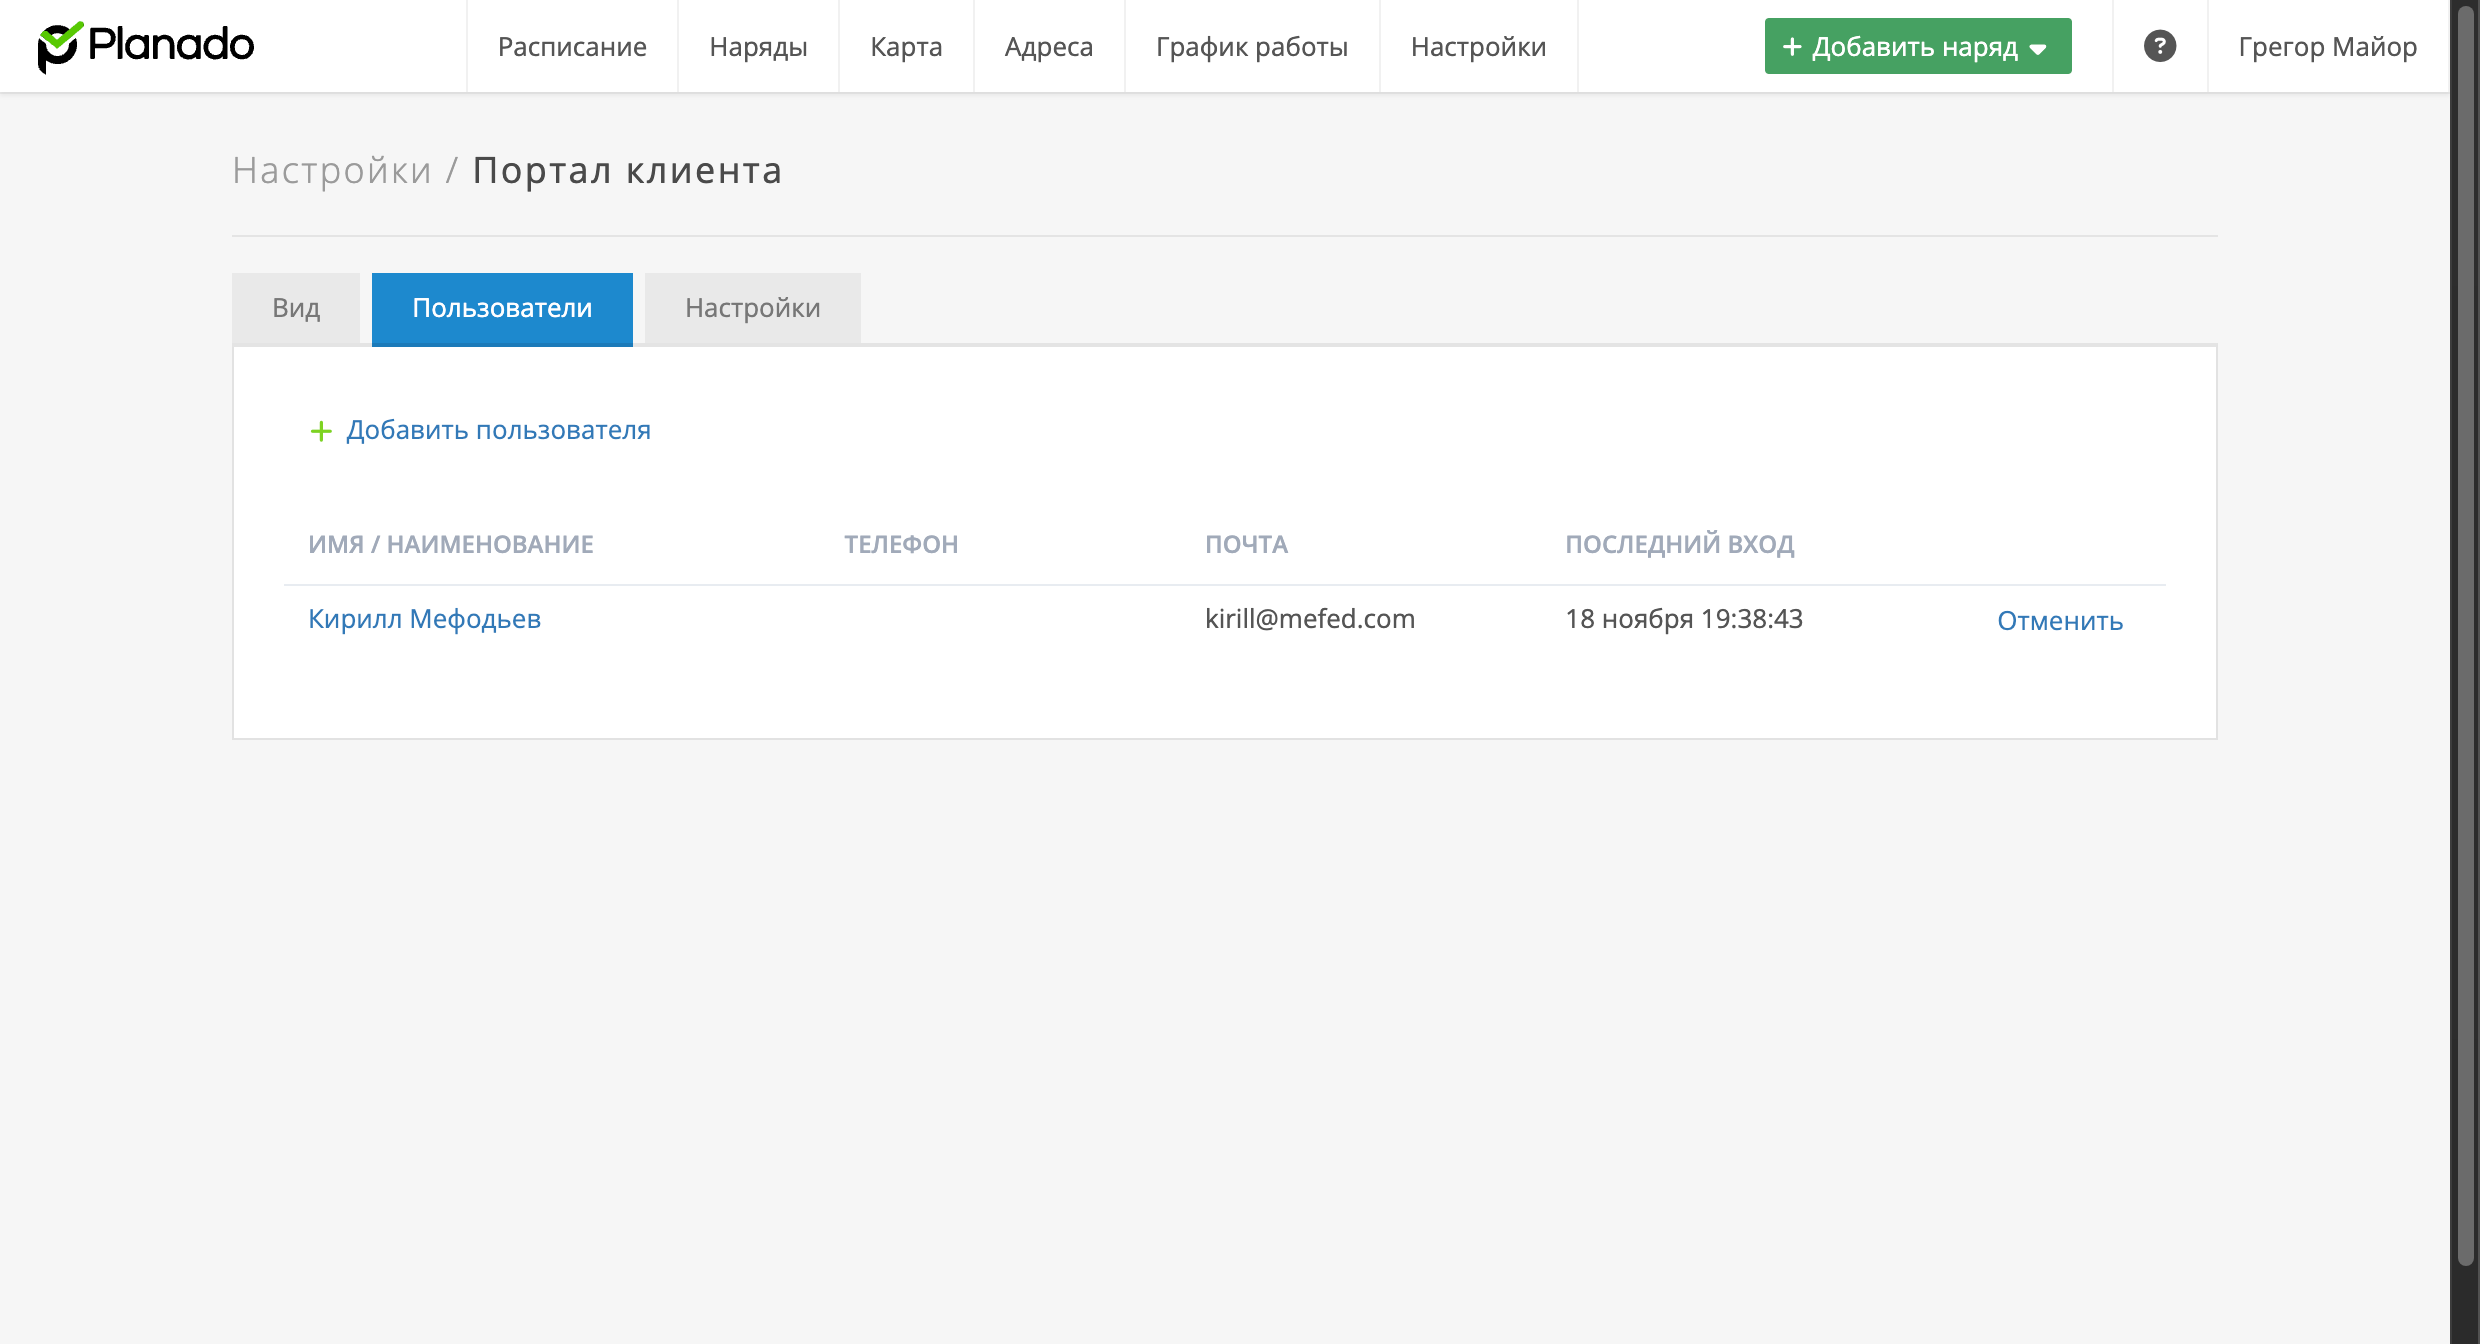Switch to the Вид tab
The image size is (2480, 1344).
[x=296, y=308]
